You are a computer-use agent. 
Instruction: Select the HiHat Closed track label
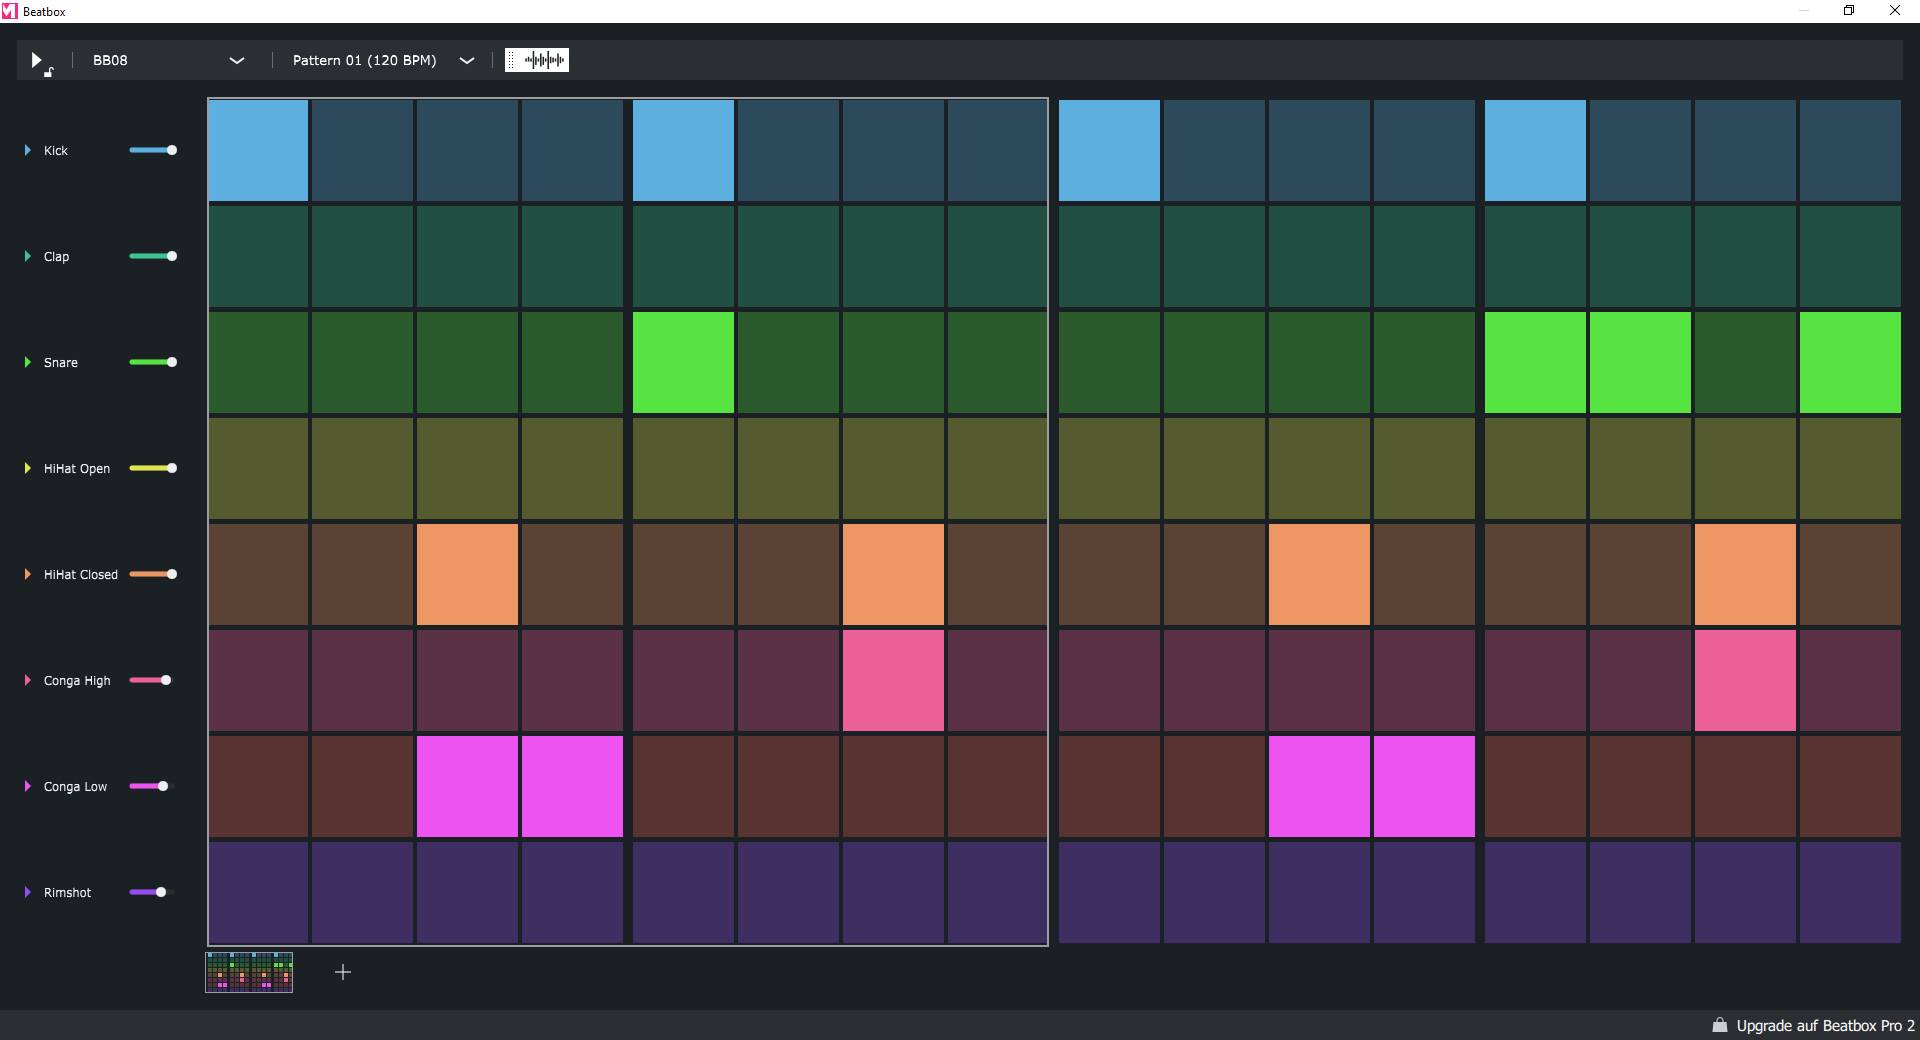80,574
